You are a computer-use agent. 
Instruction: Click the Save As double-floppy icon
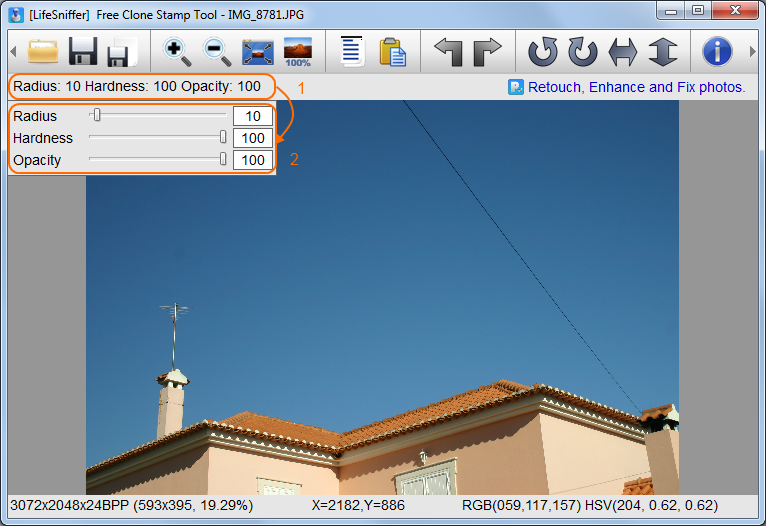click(x=122, y=52)
